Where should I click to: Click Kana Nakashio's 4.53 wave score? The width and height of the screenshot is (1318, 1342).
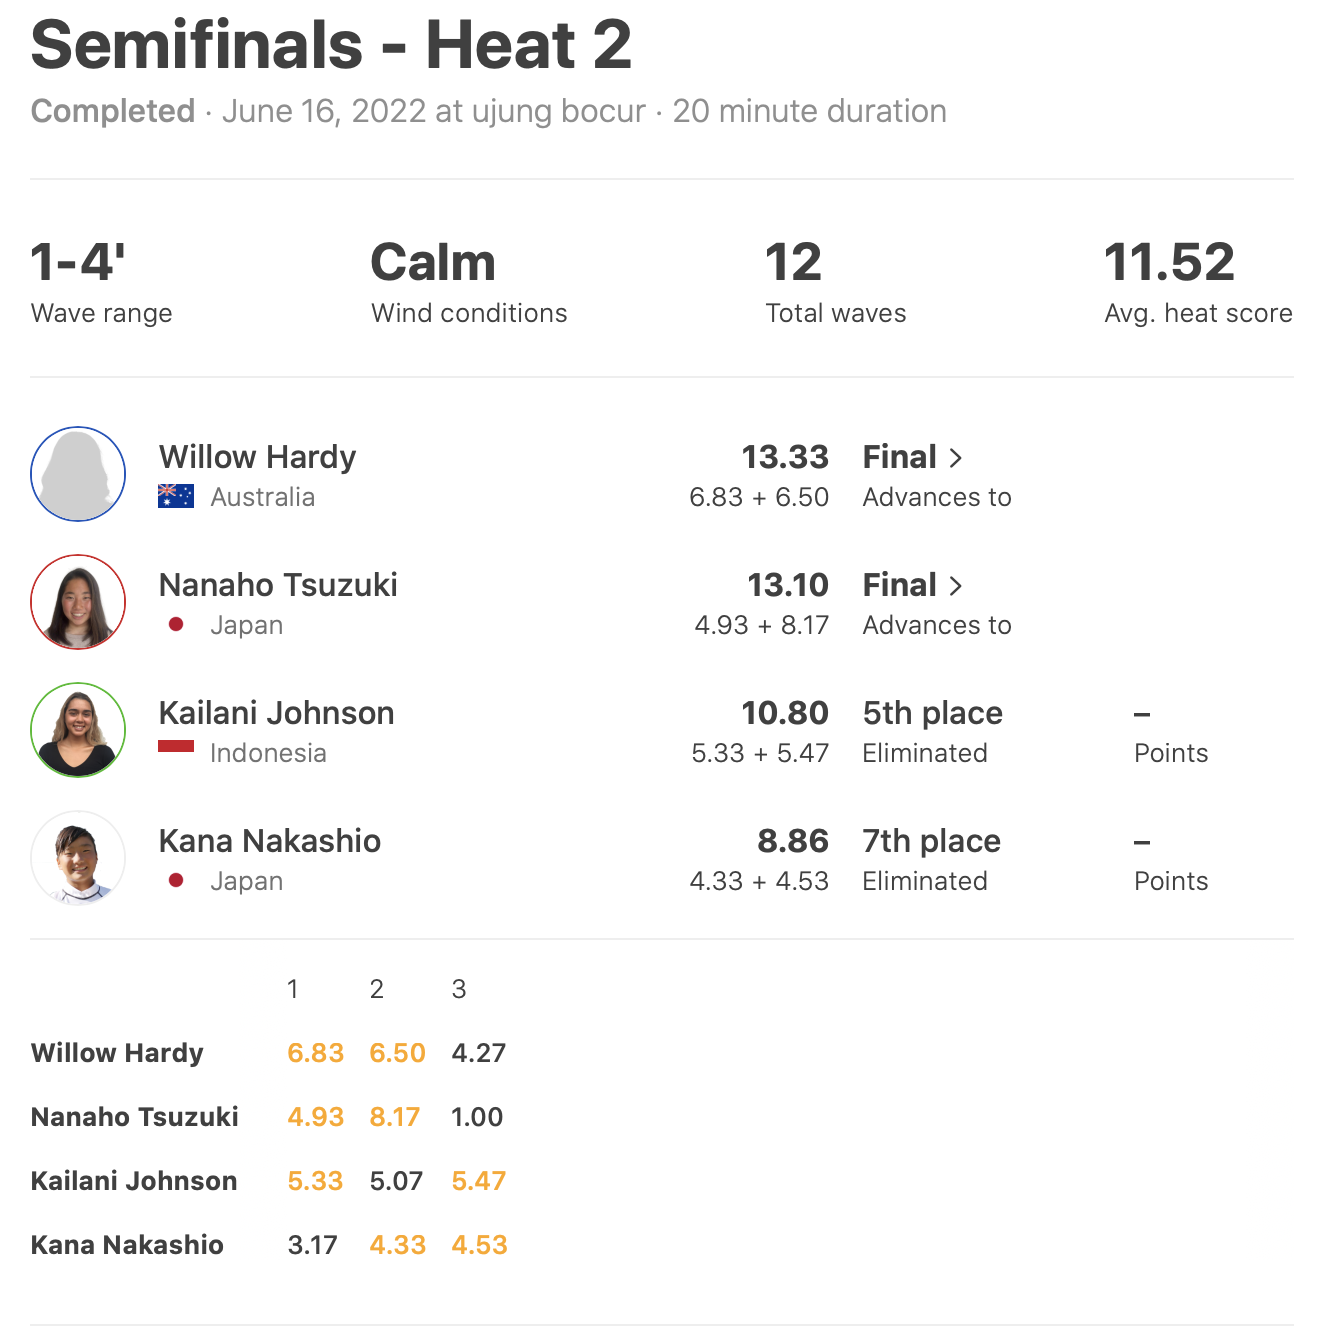[480, 1245]
